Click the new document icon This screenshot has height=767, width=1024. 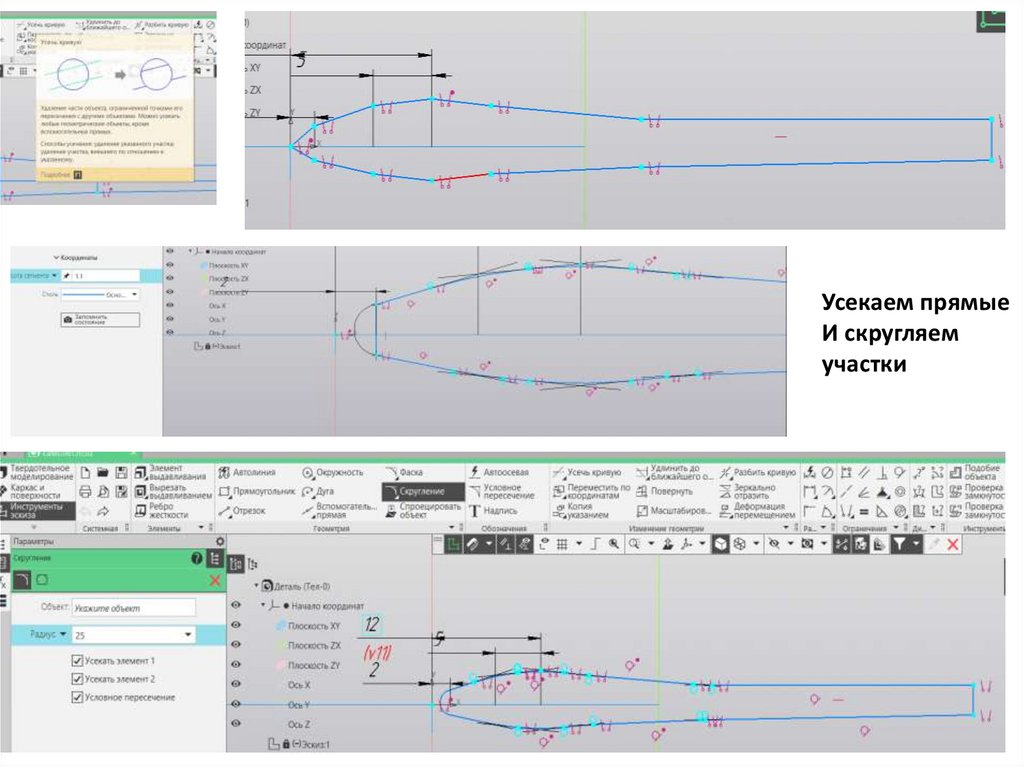(86, 472)
